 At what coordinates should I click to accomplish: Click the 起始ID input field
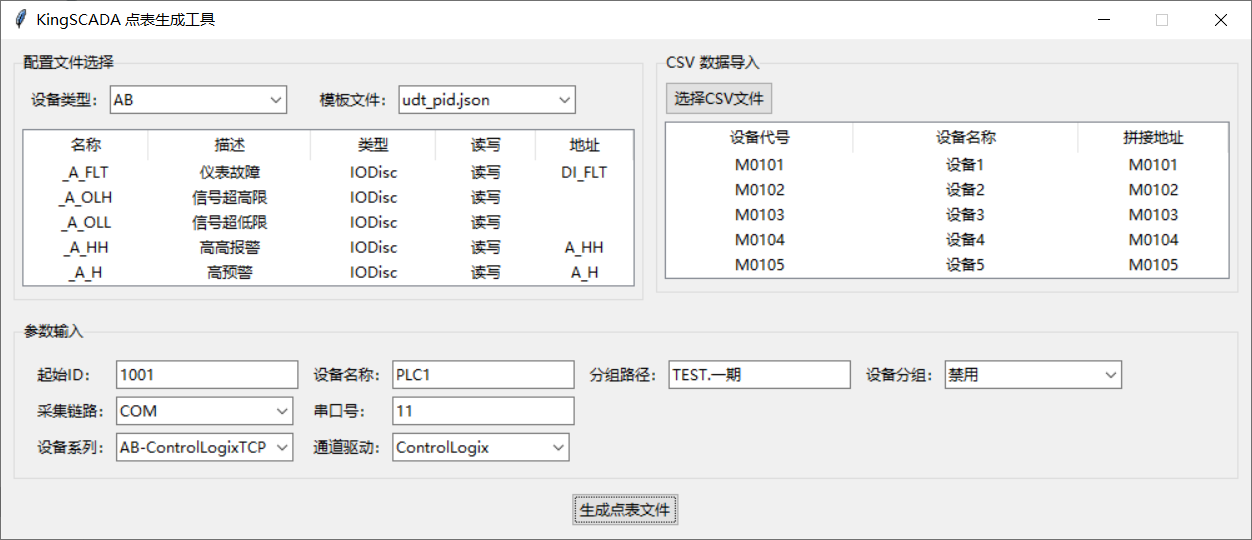(x=207, y=375)
